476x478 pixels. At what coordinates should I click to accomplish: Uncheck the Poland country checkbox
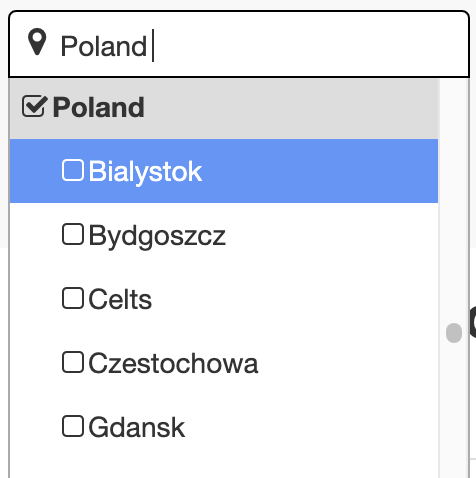point(34,106)
